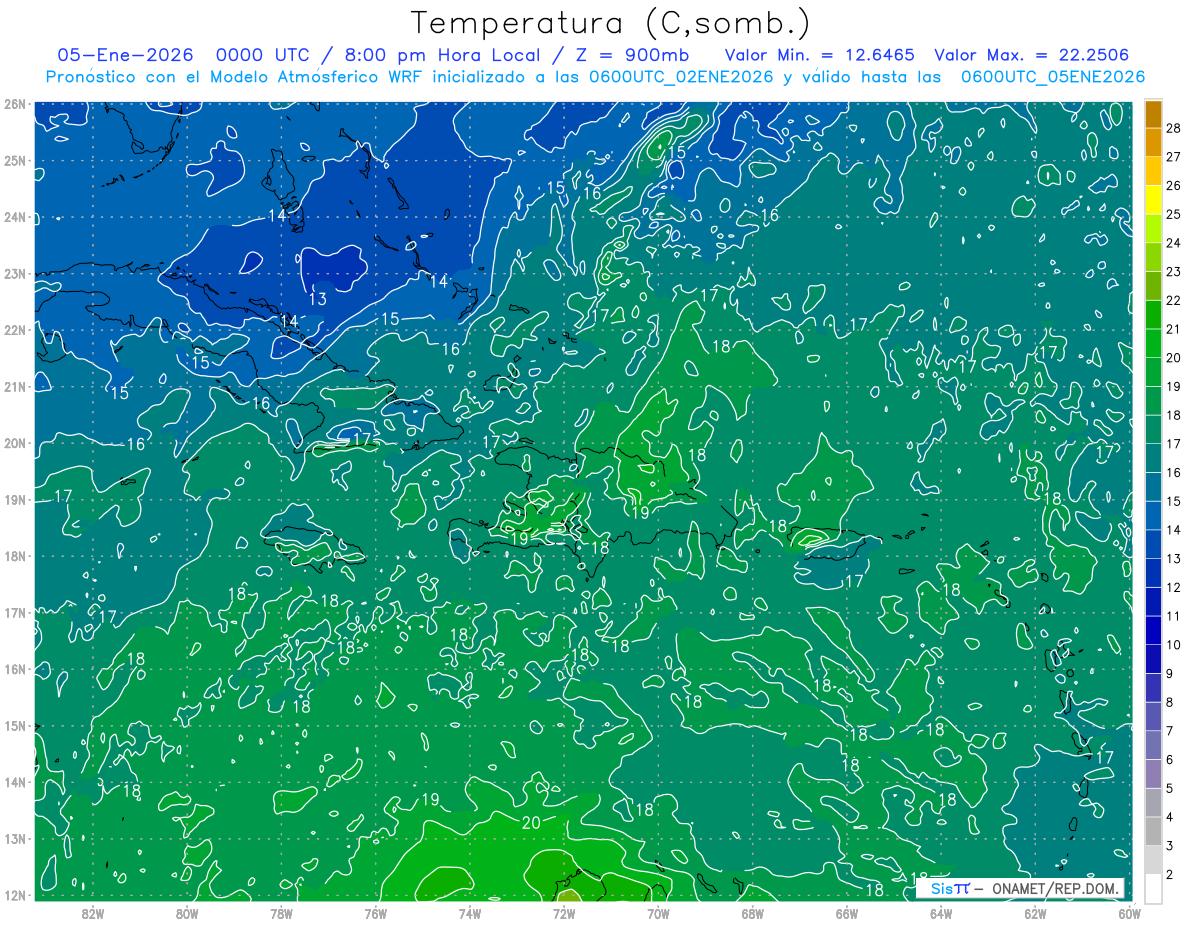Click the "24N" latitude axis label
This screenshot has height=927, width=1200.
(14, 217)
